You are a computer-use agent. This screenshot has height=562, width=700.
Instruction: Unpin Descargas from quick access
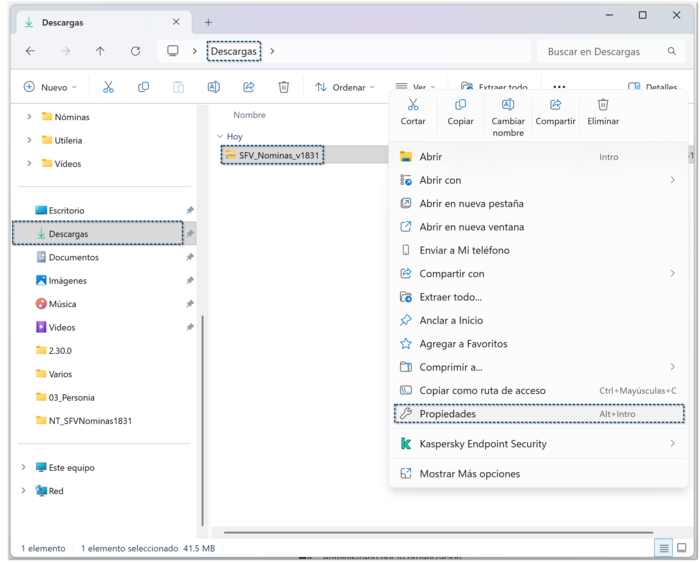click(190, 234)
